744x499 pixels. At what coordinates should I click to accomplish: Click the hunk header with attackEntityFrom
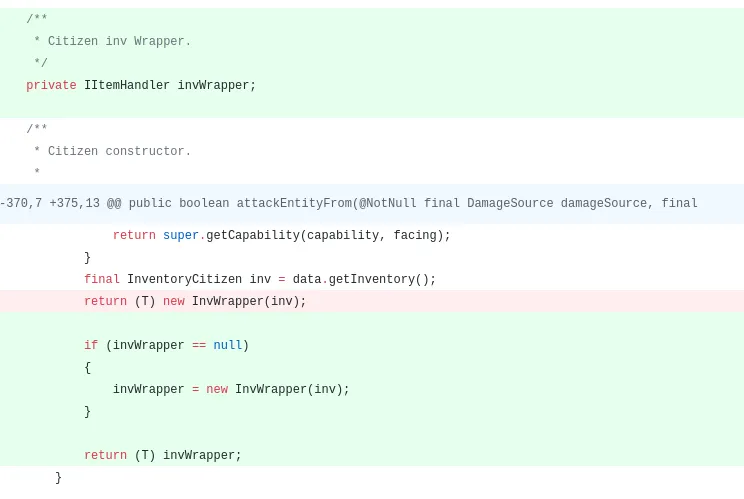coord(372,203)
